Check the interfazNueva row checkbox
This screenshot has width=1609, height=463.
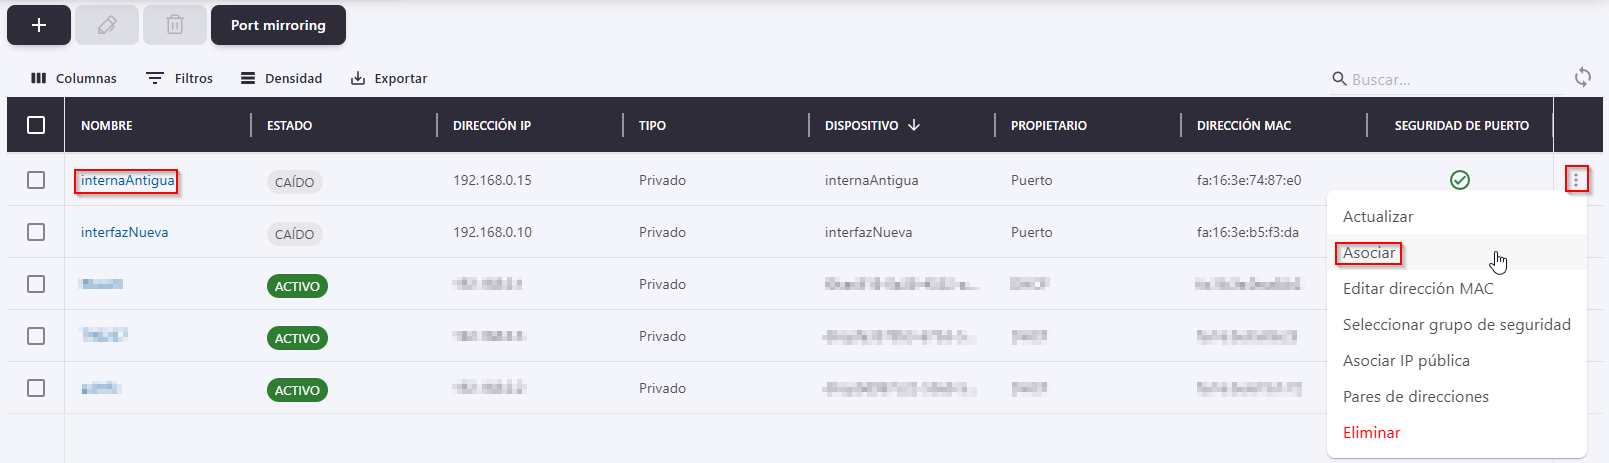tap(36, 232)
